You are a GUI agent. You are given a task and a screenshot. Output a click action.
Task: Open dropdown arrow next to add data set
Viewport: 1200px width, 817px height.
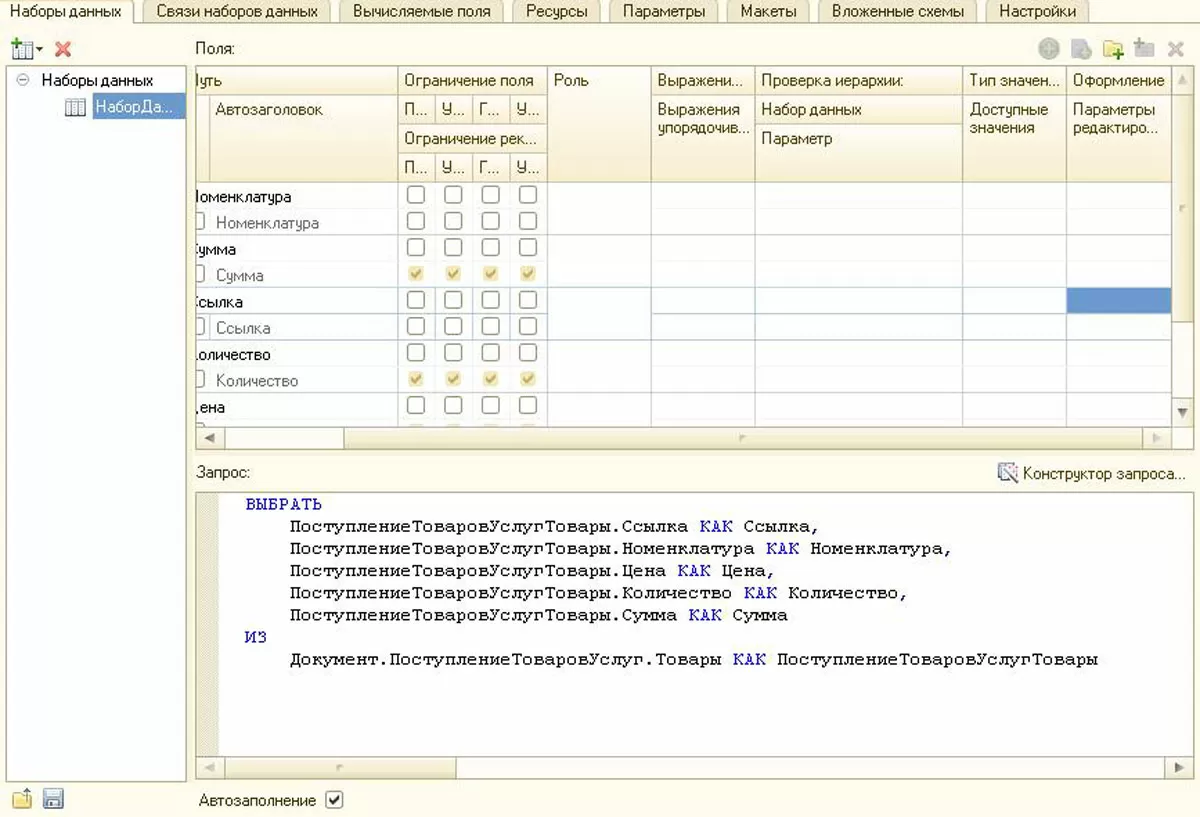[39, 50]
